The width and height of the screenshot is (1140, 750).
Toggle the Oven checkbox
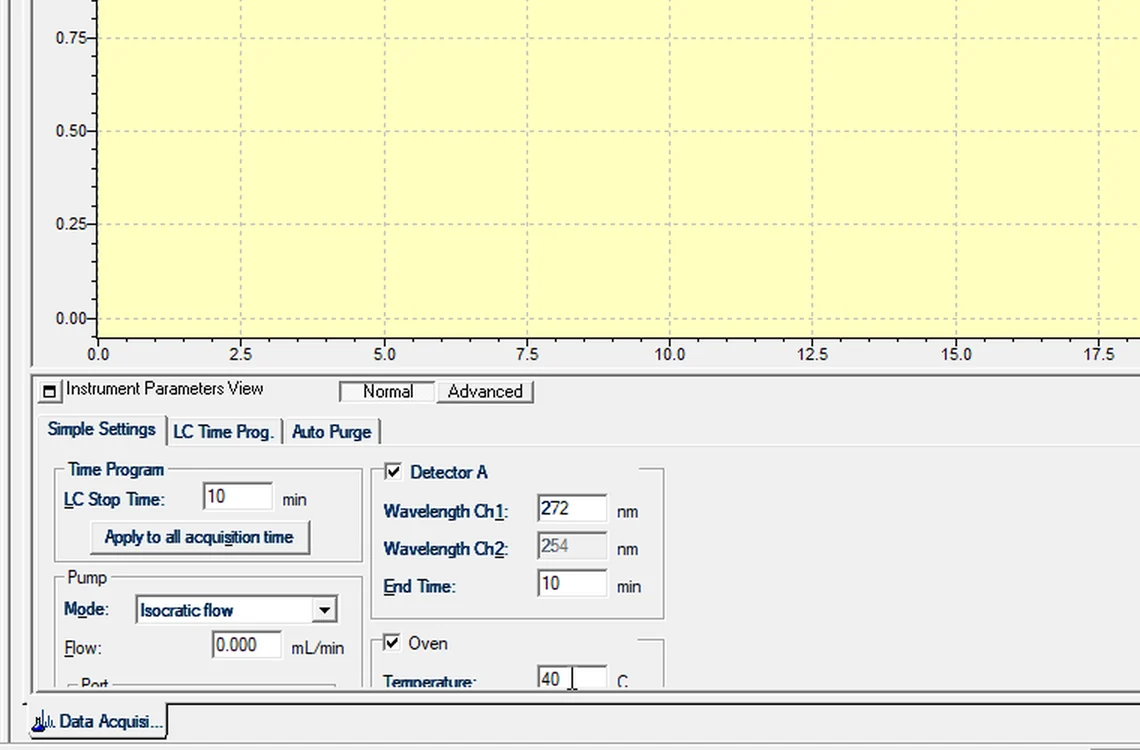[392, 642]
